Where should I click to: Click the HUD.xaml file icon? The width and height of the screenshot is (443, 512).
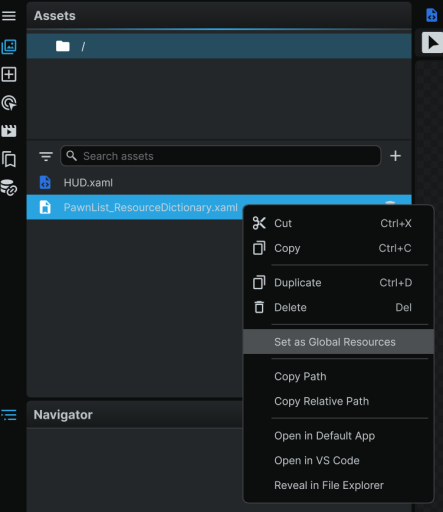point(45,182)
